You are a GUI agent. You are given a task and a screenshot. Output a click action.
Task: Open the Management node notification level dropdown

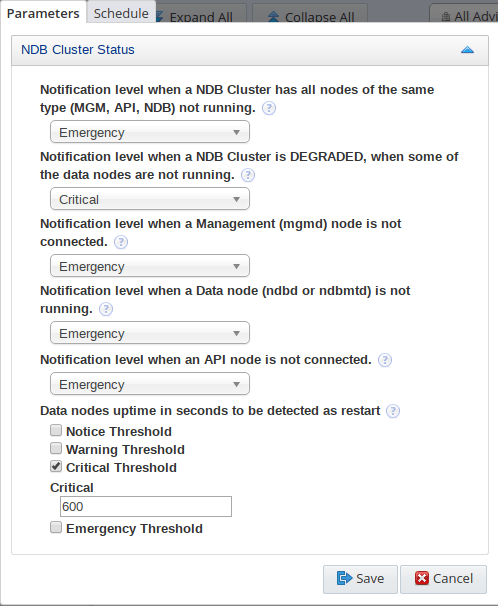[x=150, y=266]
